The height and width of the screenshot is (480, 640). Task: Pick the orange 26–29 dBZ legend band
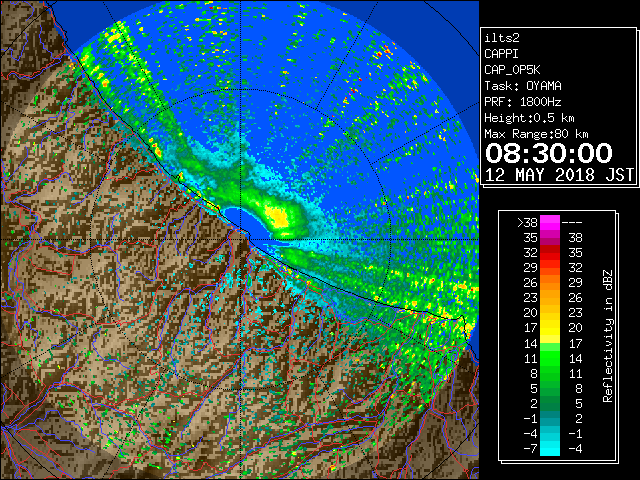pyautogui.click(x=550, y=283)
